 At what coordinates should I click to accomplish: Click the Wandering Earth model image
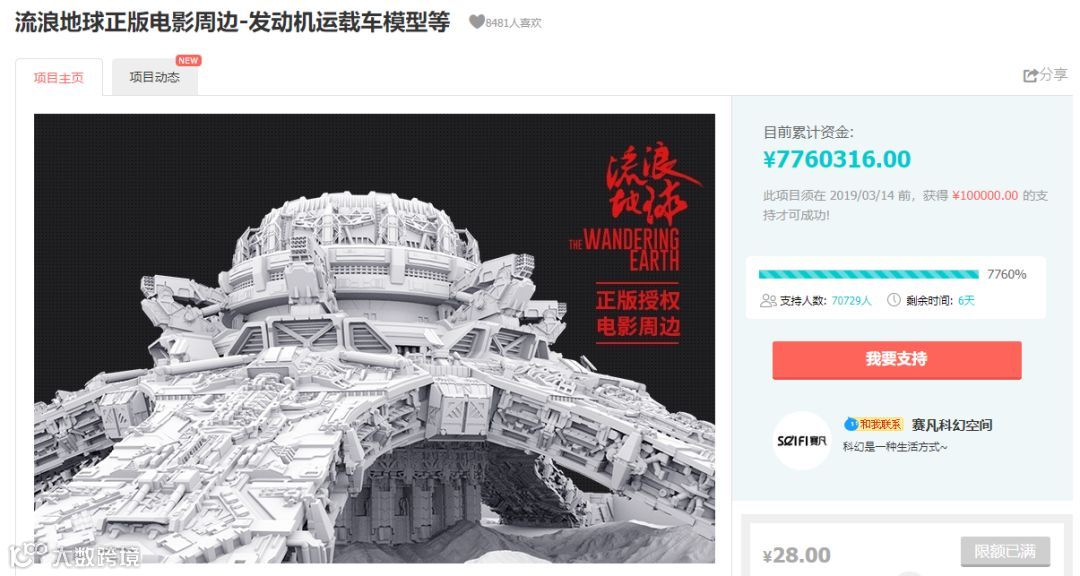[x=374, y=338]
